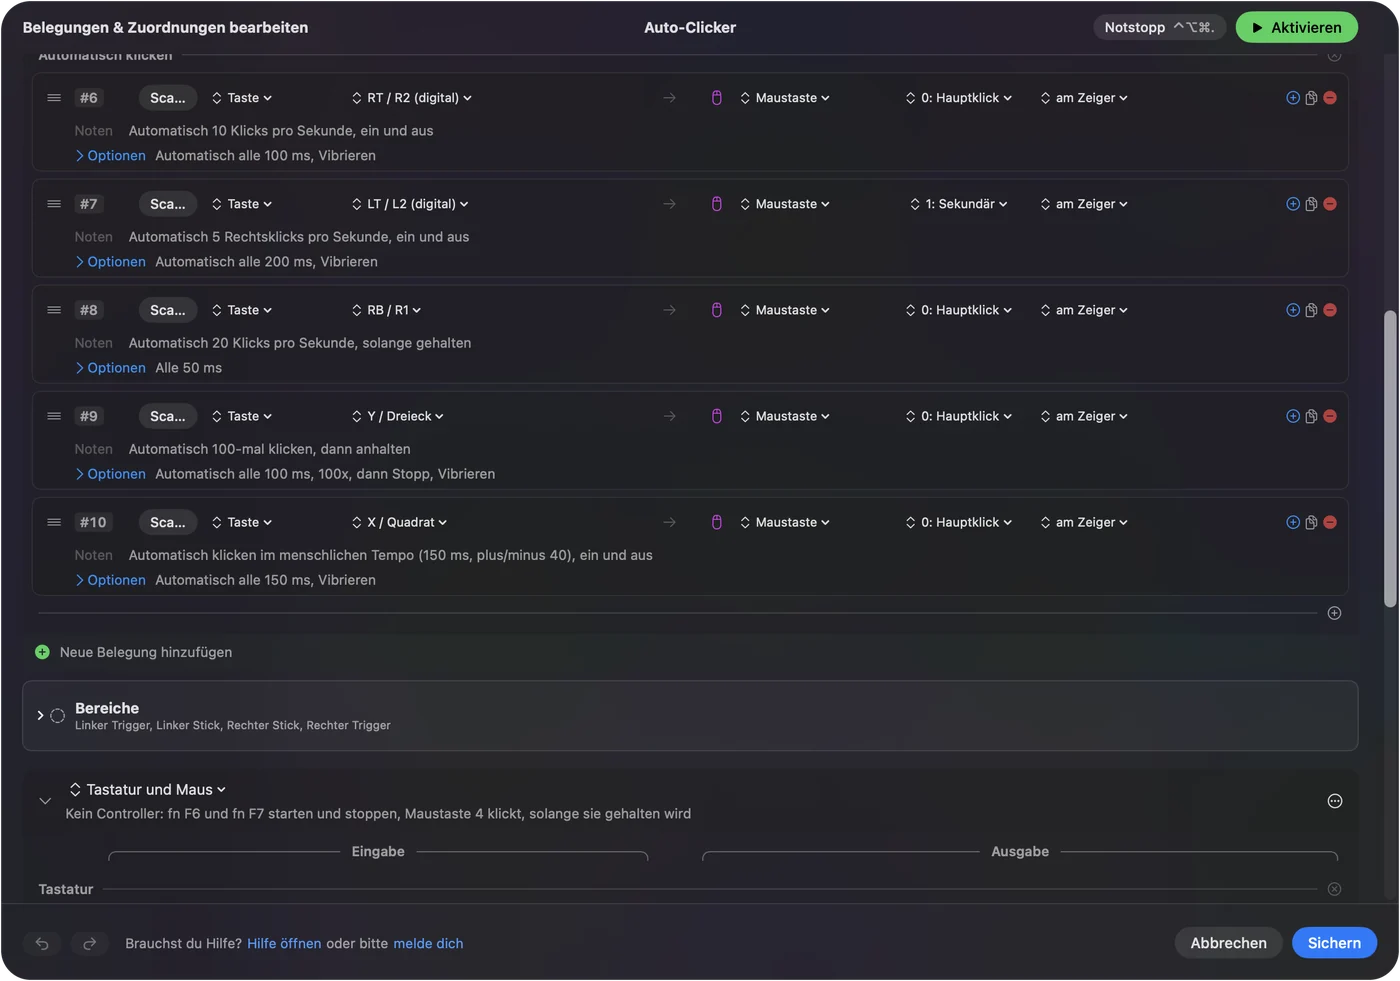Click the purple mouse icon in row #8
The height and width of the screenshot is (981, 1400).
(717, 310)
